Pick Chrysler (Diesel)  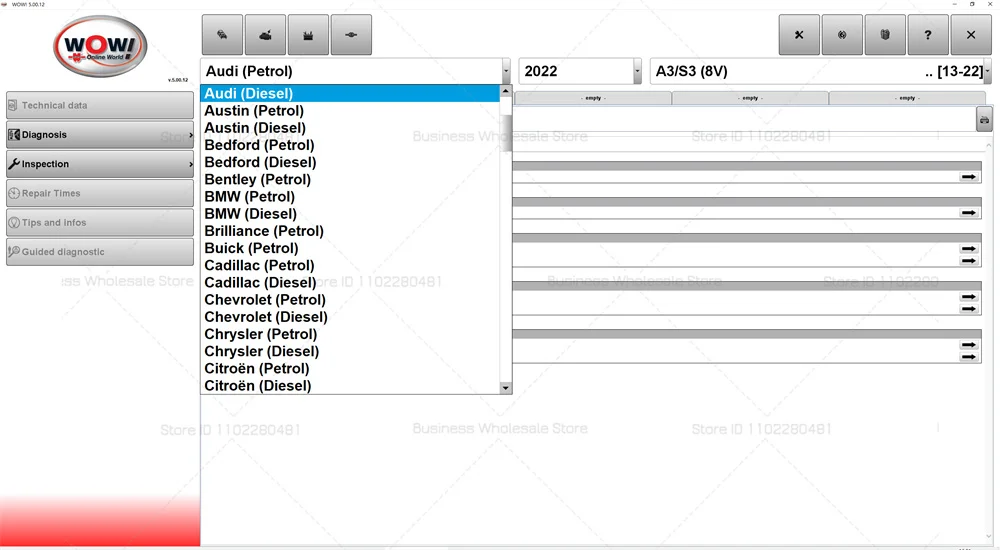pyautogui.click(x=350, y=352)
